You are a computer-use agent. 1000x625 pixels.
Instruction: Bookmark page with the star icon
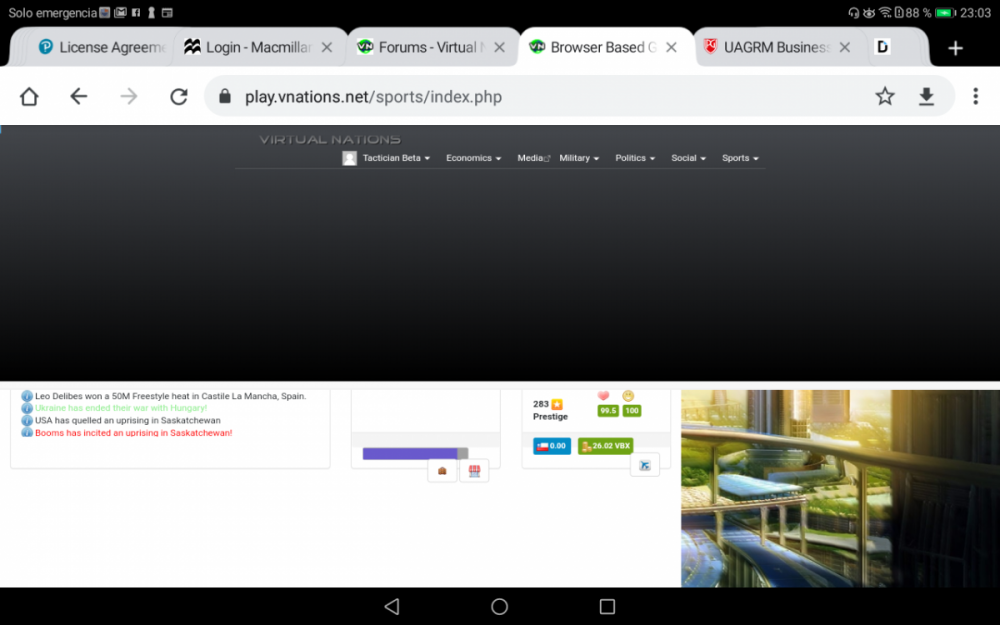[x=885, y=96]
